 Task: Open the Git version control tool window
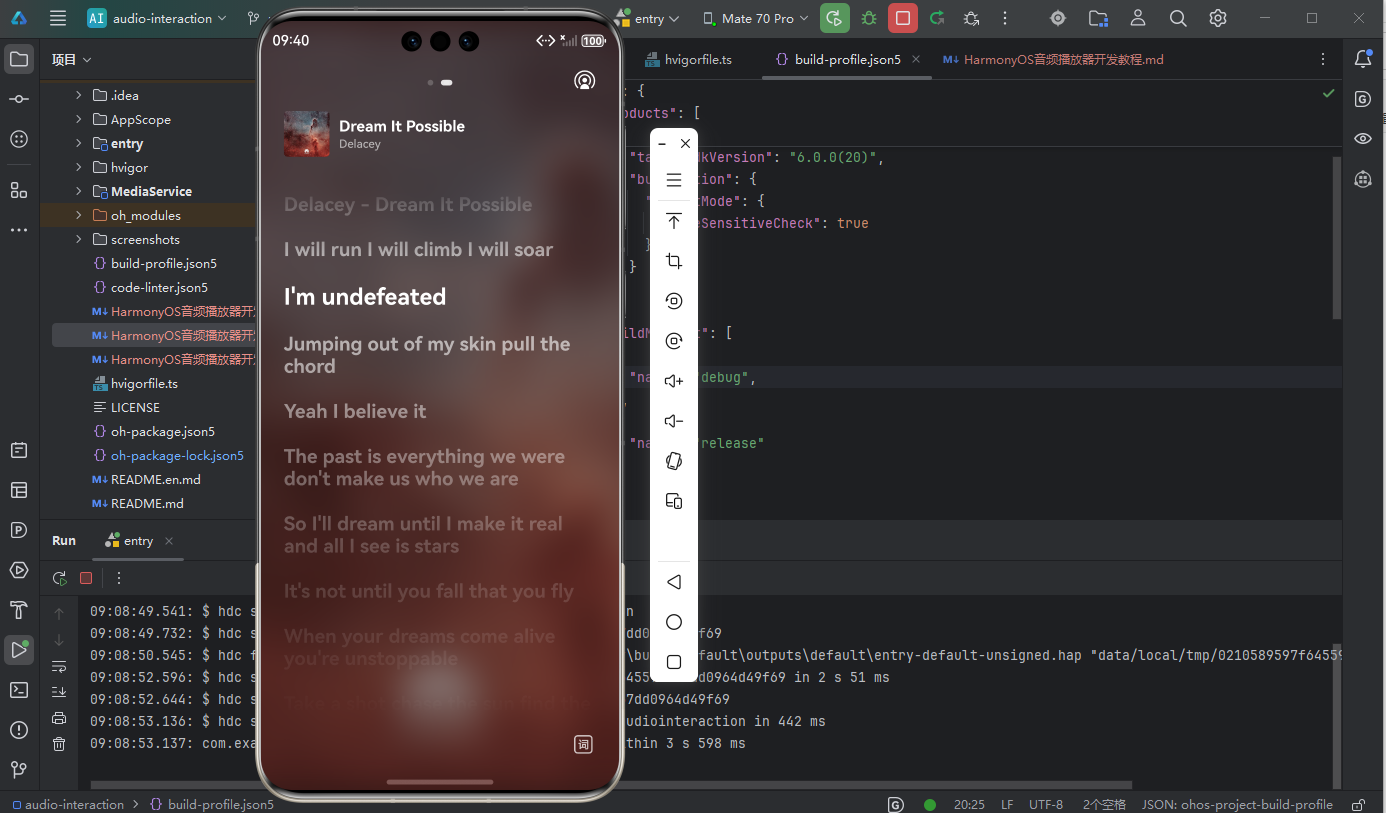click(x=19, y=770)
